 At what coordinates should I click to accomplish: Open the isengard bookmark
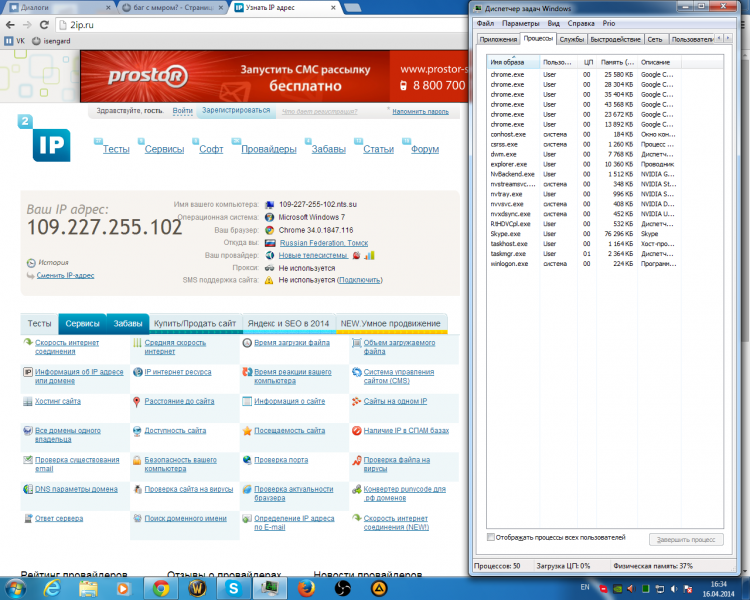[x=51, y=41]
